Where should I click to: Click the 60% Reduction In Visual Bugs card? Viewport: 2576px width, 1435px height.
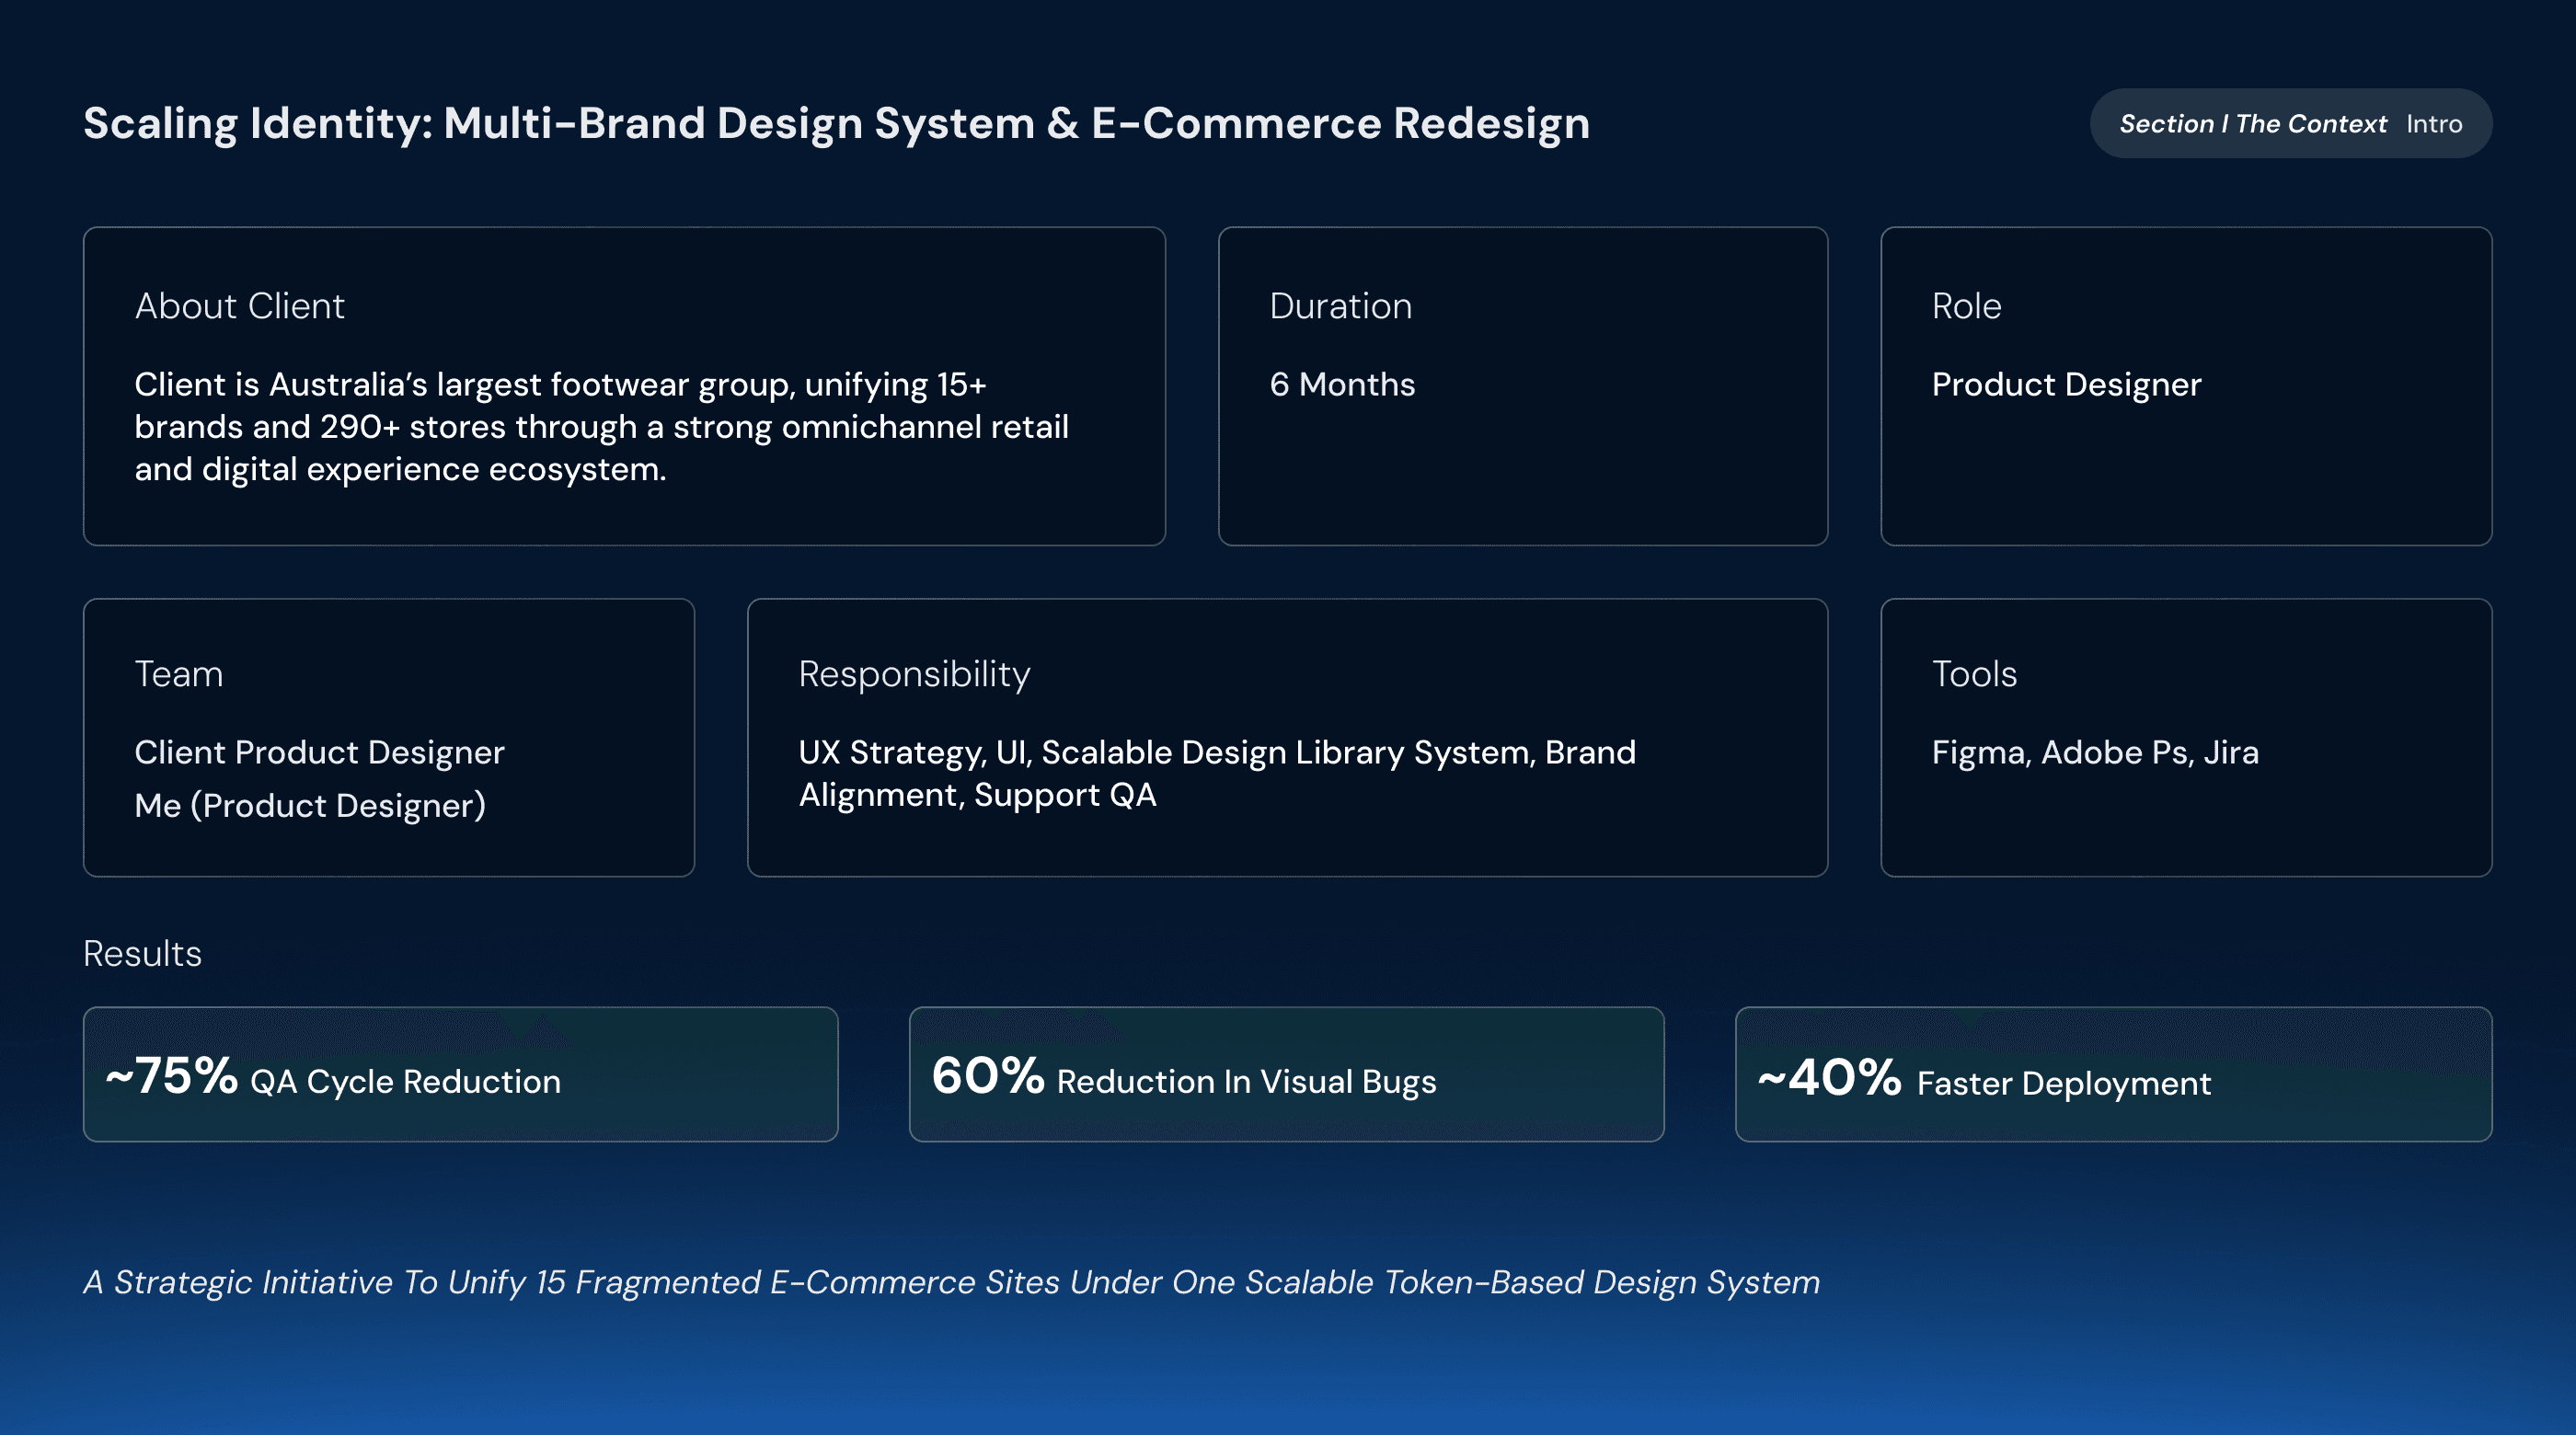tap(1286, 1074)
